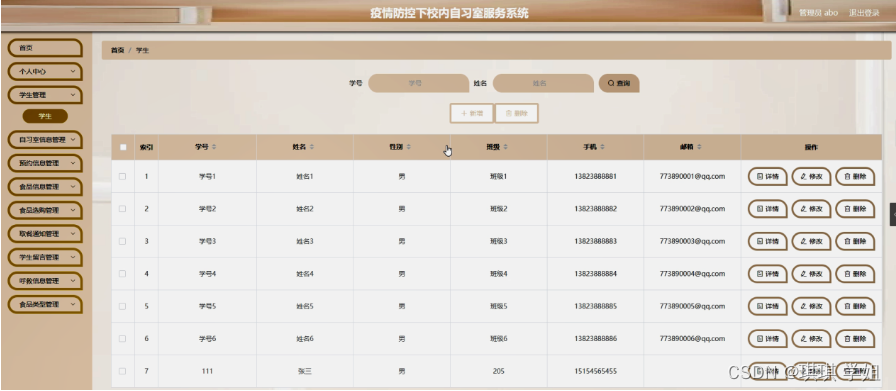Expand the 食品信息管理 sidebar menu
The width and height of the screenshot is (896, 391).
coord(45,187)
